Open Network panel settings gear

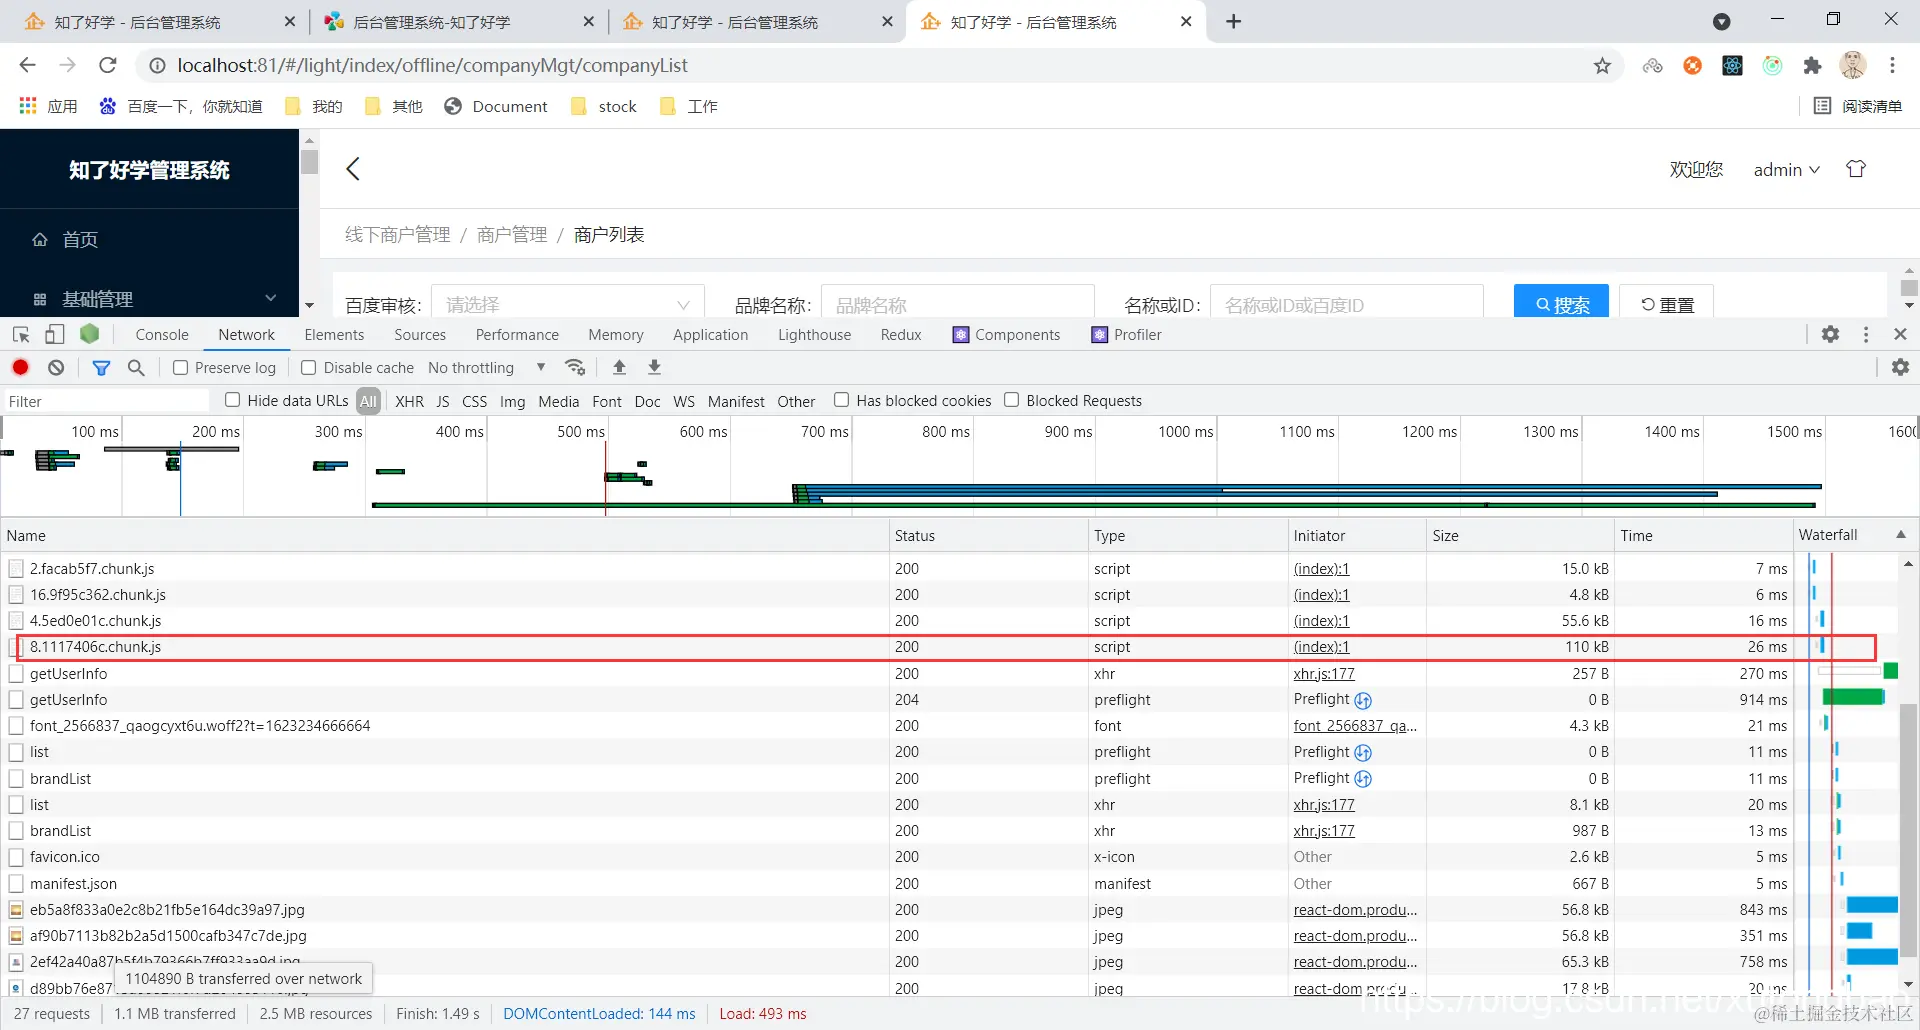[1900, 367]
